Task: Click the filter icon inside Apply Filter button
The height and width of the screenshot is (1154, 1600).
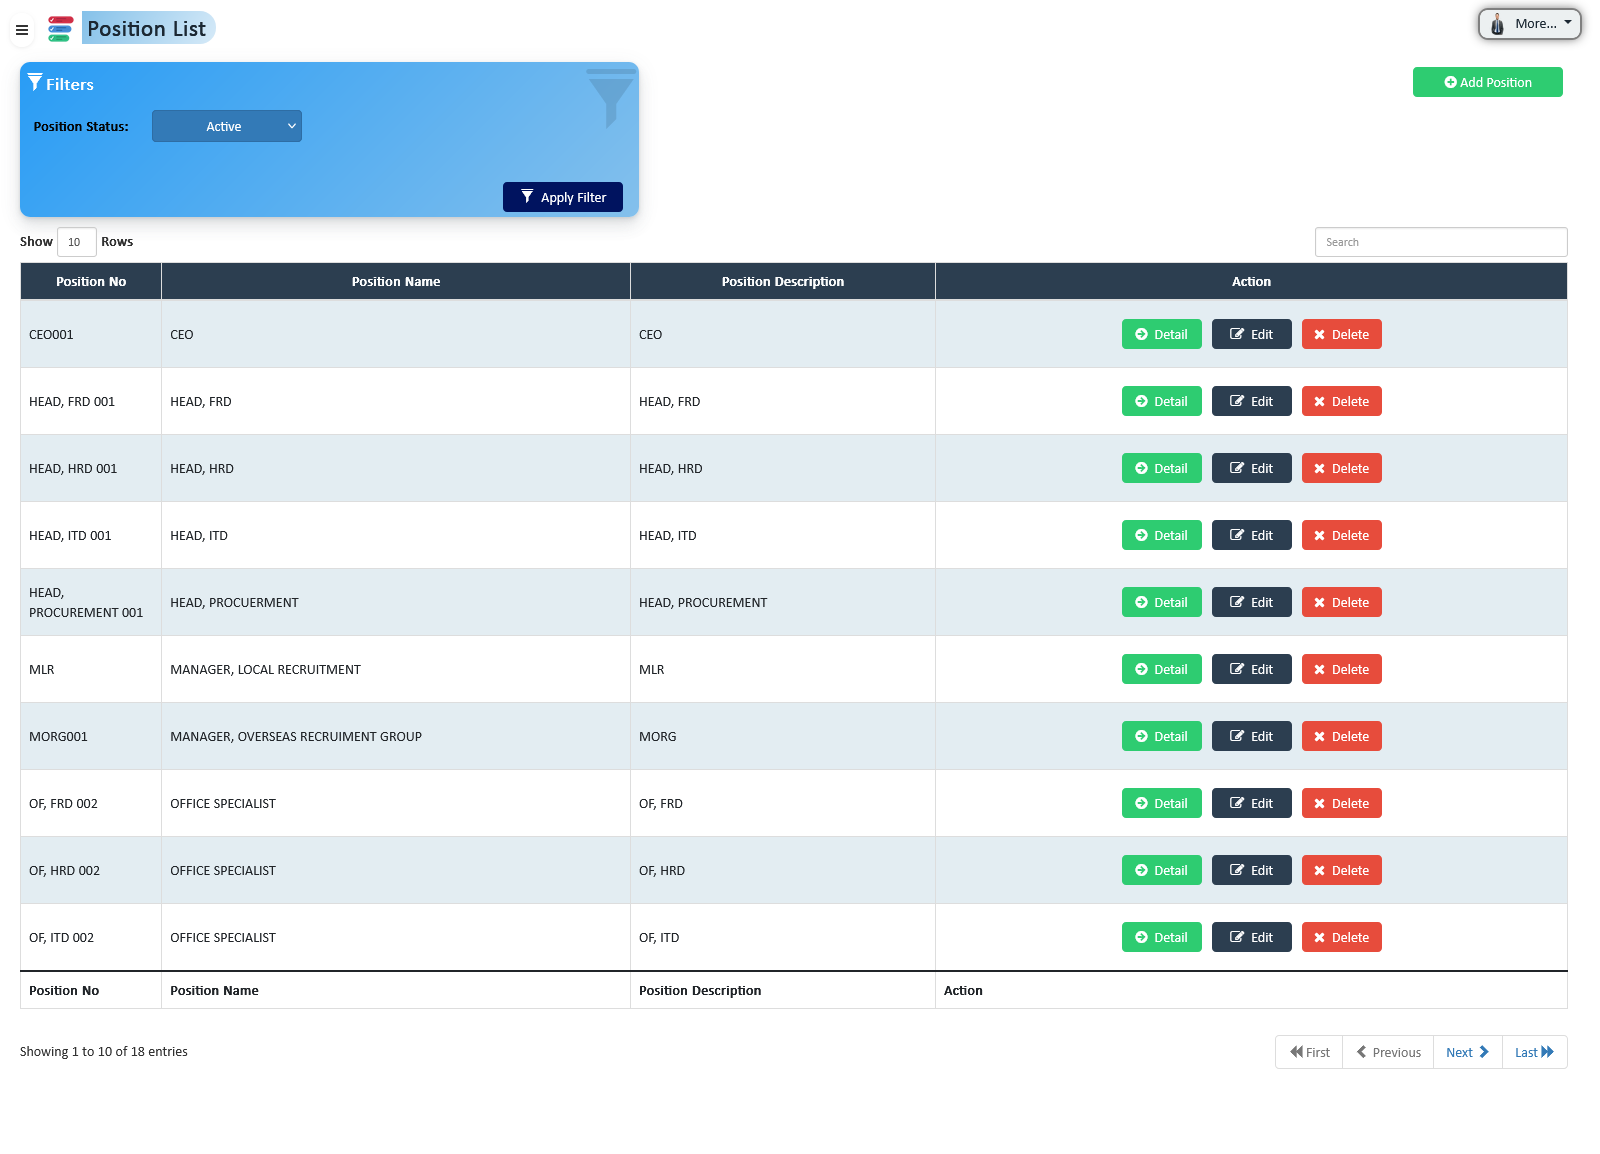Action: (x=528, y=197)
